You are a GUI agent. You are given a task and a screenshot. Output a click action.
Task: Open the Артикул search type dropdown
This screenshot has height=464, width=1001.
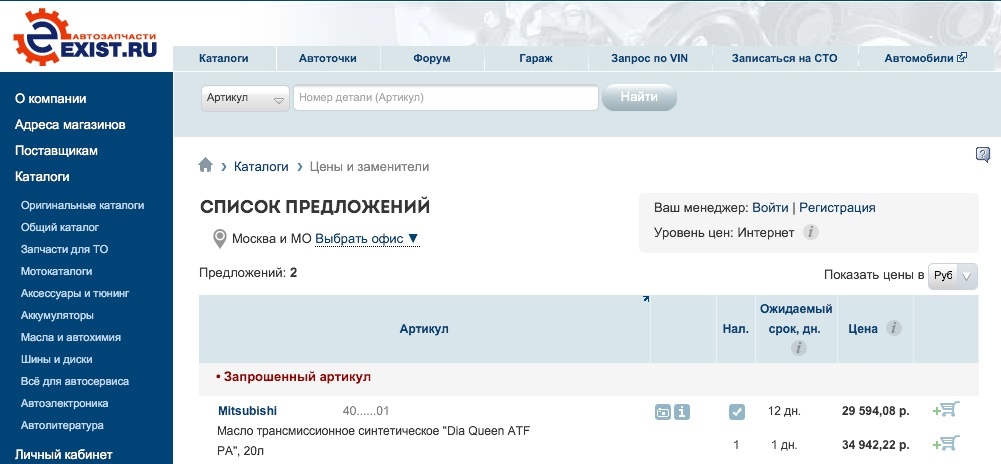pos(245,98)
